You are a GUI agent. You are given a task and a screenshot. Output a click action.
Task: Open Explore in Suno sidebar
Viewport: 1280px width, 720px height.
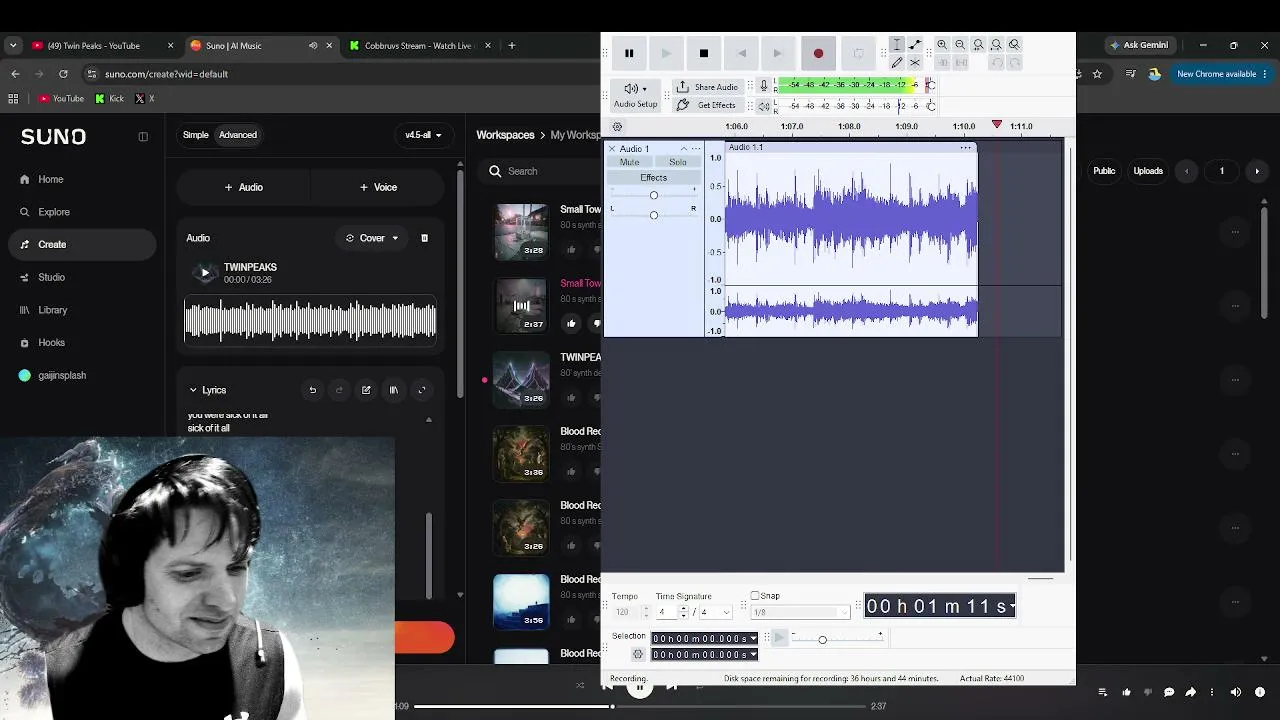pos(54,212)
